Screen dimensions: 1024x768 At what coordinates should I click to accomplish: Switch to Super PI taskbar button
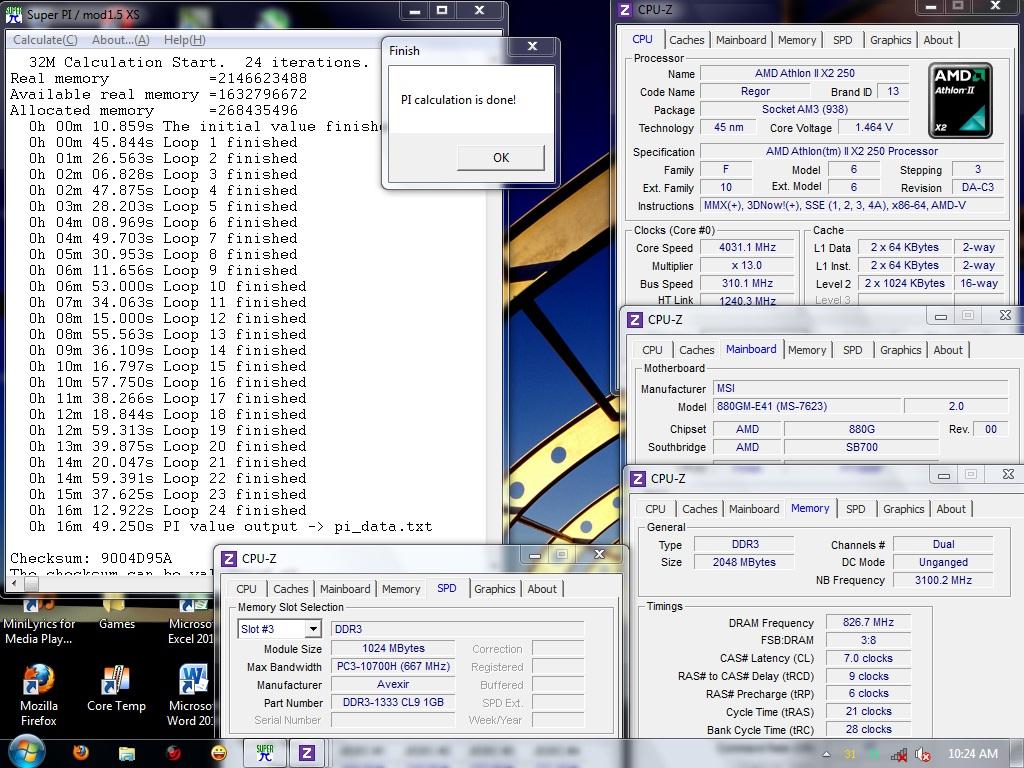(x=264, y=753)
